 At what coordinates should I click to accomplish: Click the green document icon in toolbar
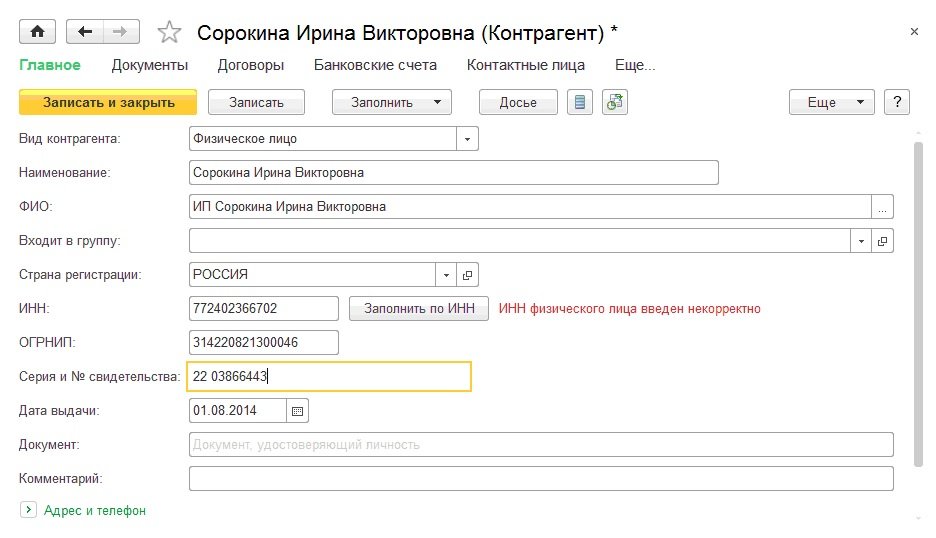click(614, 102)
